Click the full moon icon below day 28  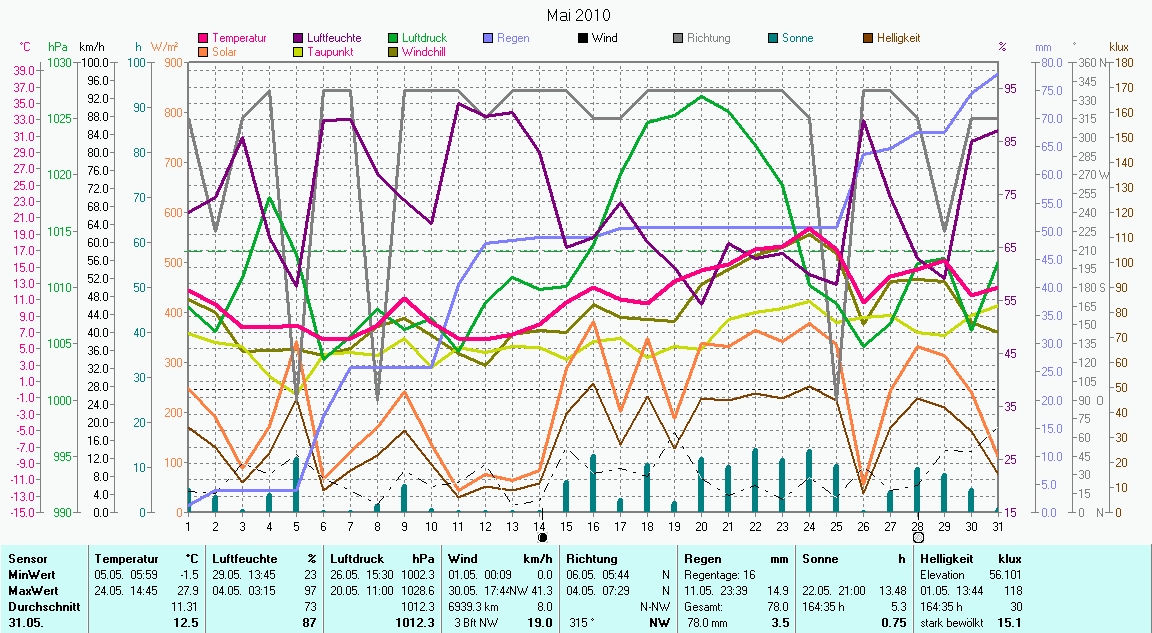click(x=918, y=537)
